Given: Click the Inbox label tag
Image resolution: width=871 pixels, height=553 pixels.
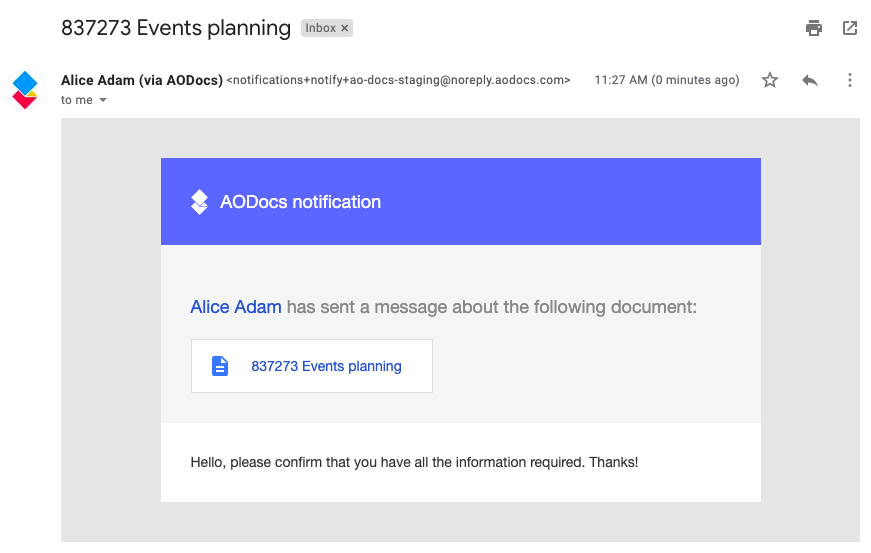Looking at the screenshot, I should click(x=321, y=29).
